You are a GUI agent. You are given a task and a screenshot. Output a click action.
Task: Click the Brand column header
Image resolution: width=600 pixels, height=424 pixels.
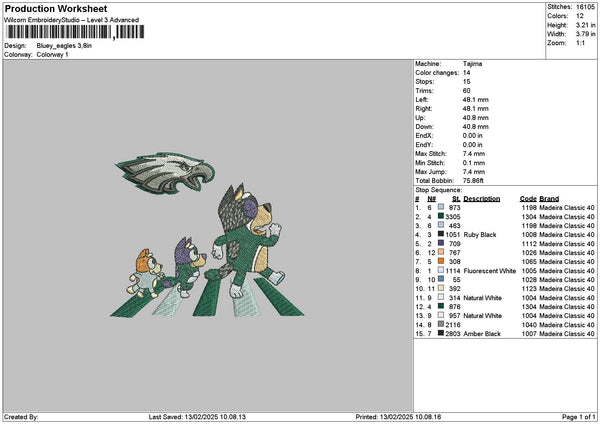tap(549, 199)
